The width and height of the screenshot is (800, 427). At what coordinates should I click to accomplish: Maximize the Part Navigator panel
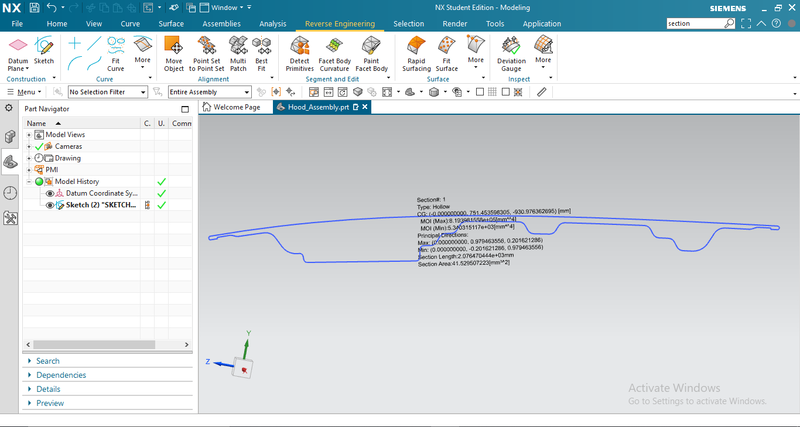point(185,109)
